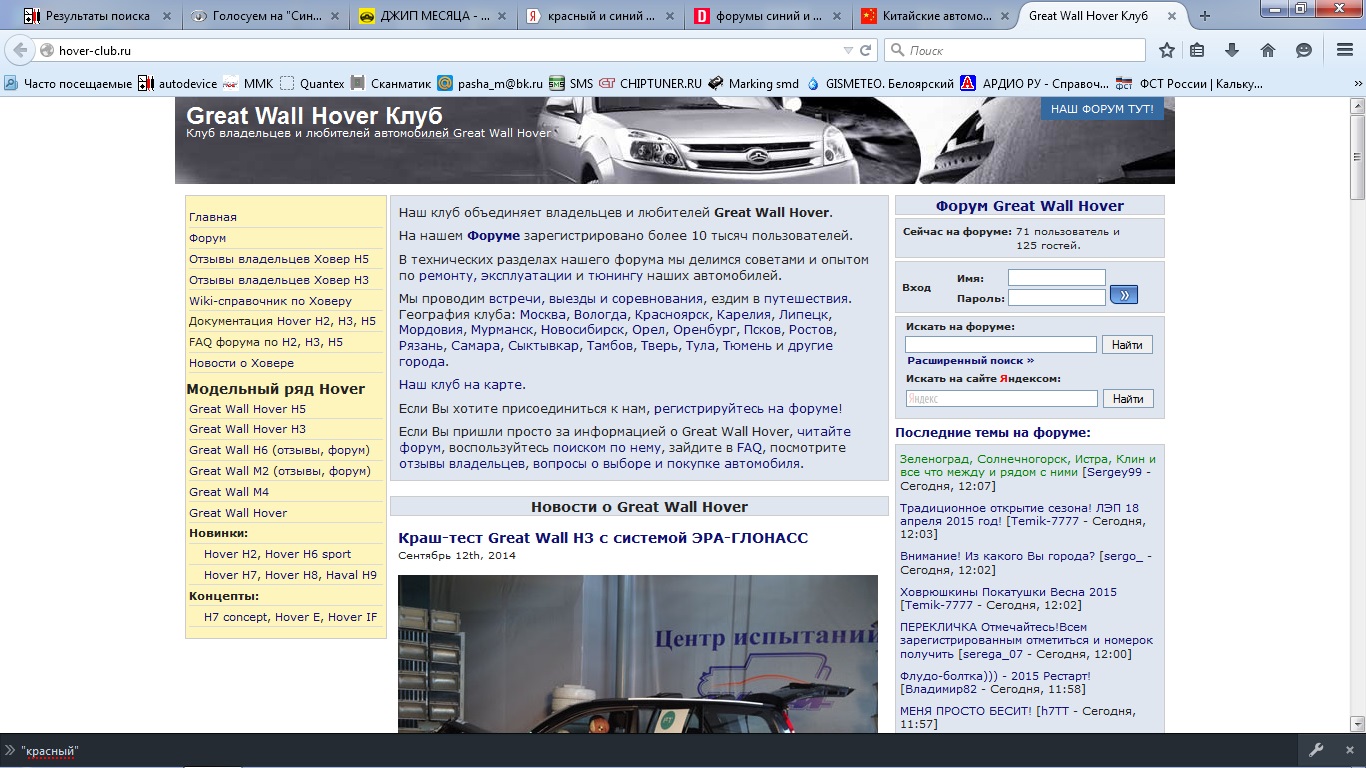Click the page vertical scrollbar thumb
Screen dimensions: 1366x768
(1357, 159)
